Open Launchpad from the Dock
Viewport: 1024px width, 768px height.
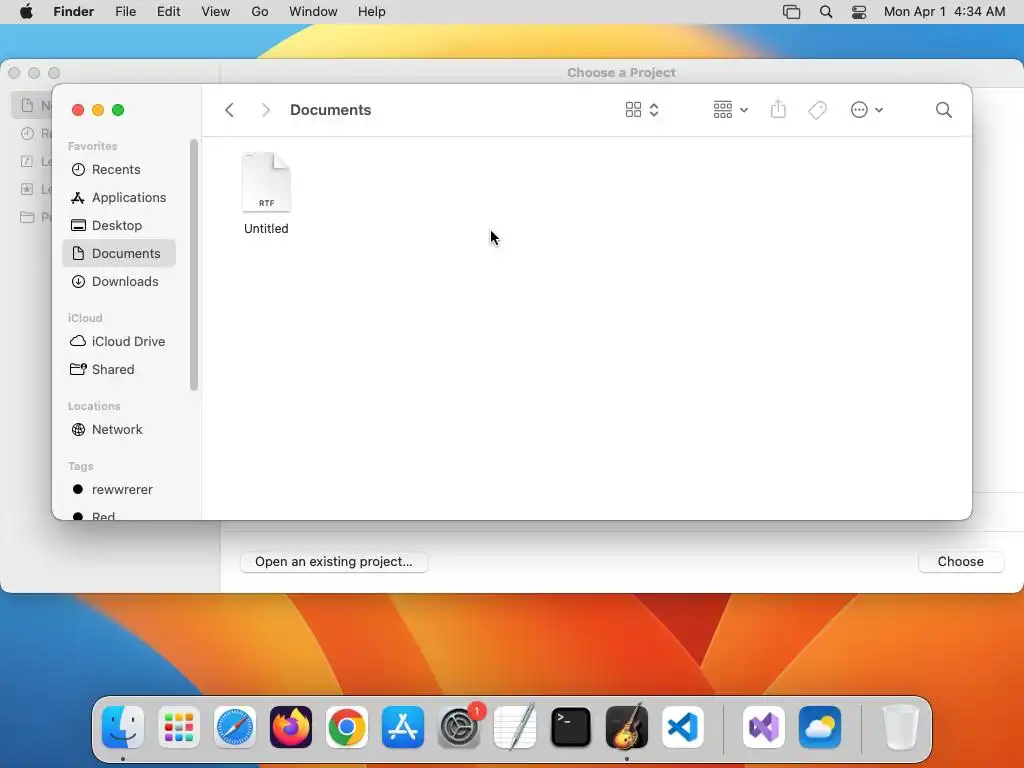pyautogui.click(x=179, y=727)
